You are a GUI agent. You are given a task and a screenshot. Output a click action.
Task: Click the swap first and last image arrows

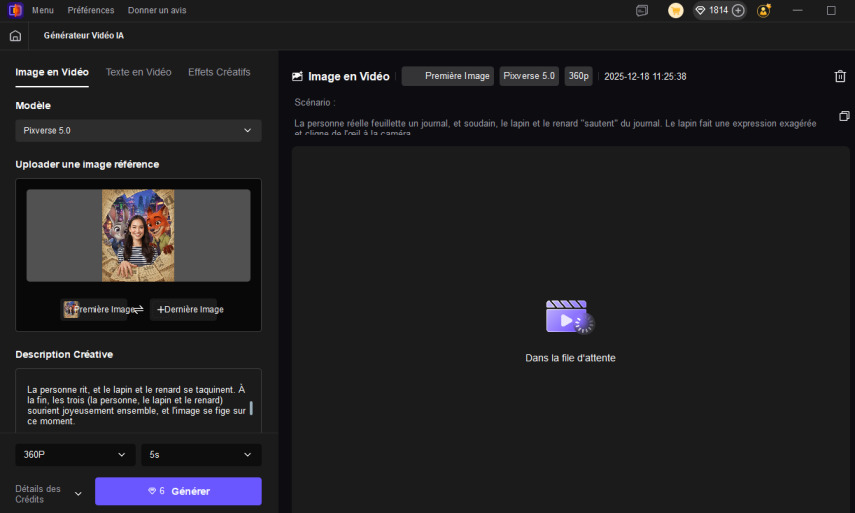(139, 310)
